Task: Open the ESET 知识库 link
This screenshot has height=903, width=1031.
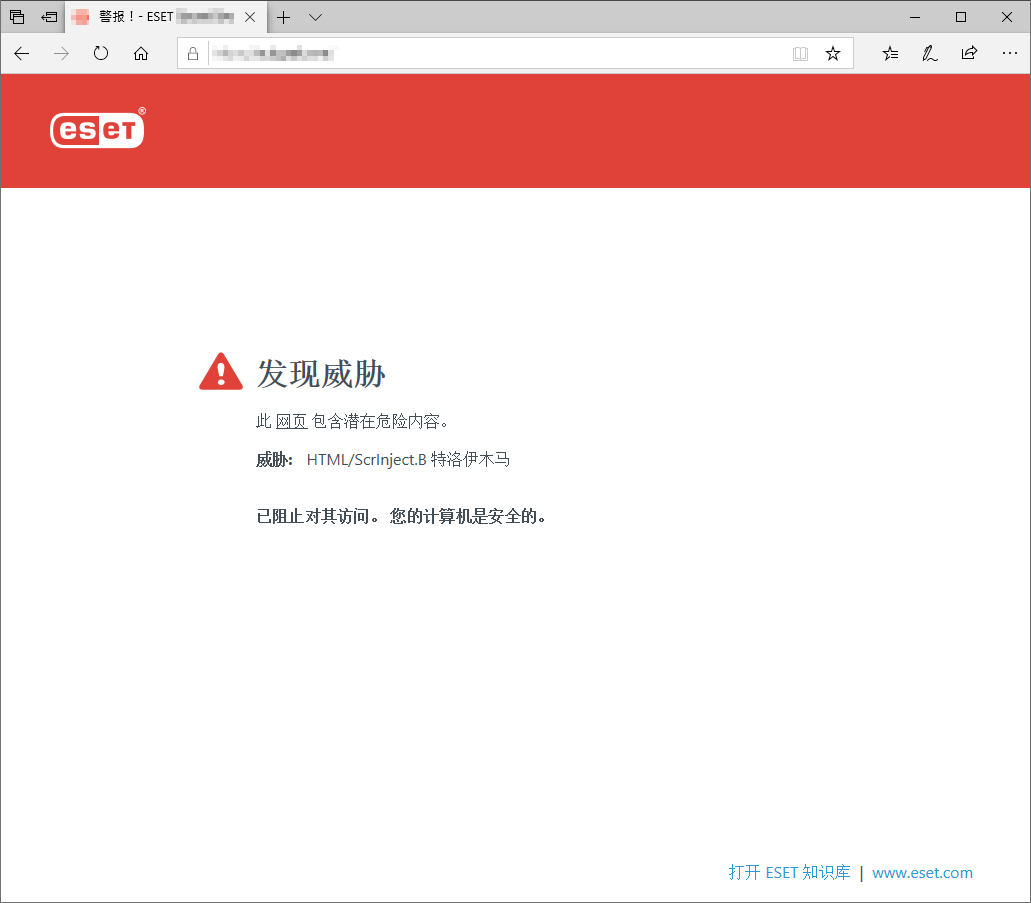Action: pos(789,872)
